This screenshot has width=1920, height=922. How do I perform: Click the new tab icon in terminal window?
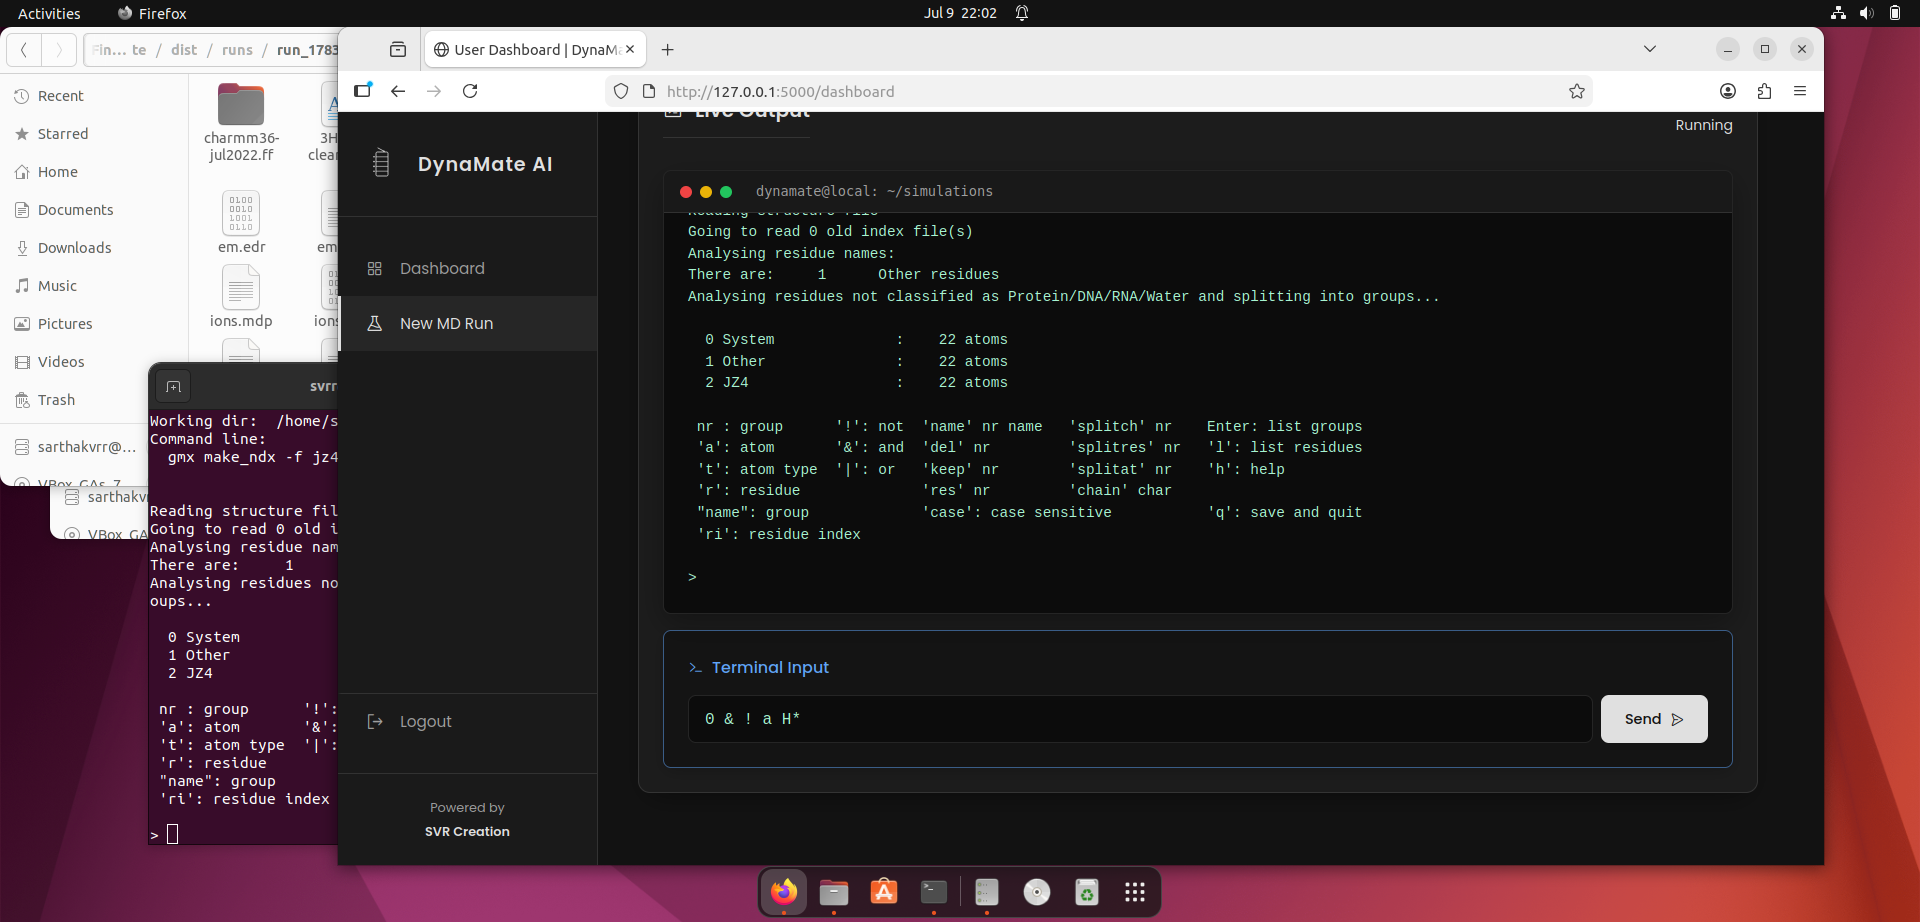pyautogui.click(x=173, y=387)
